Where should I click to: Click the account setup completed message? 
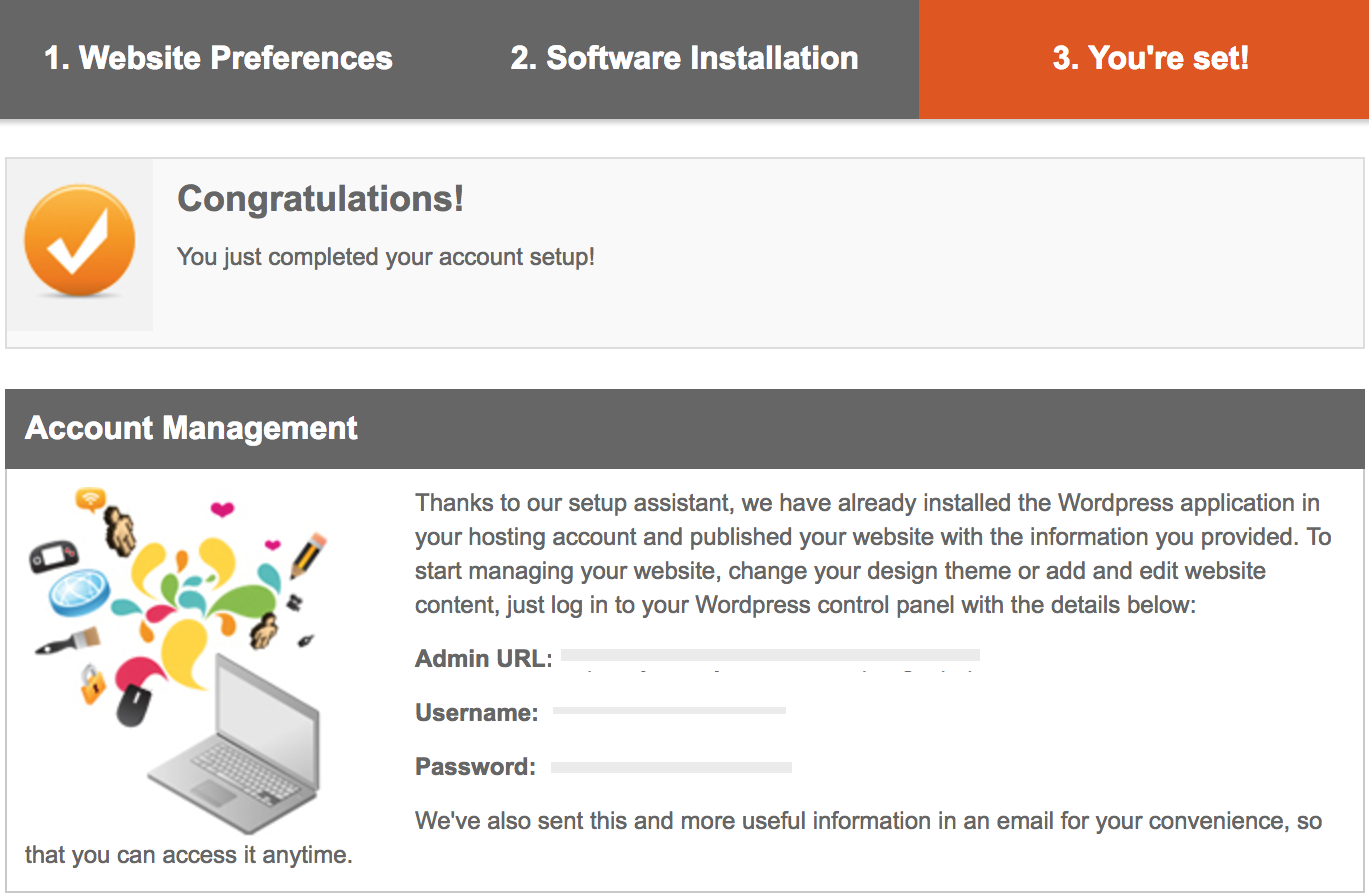(386, 257)
